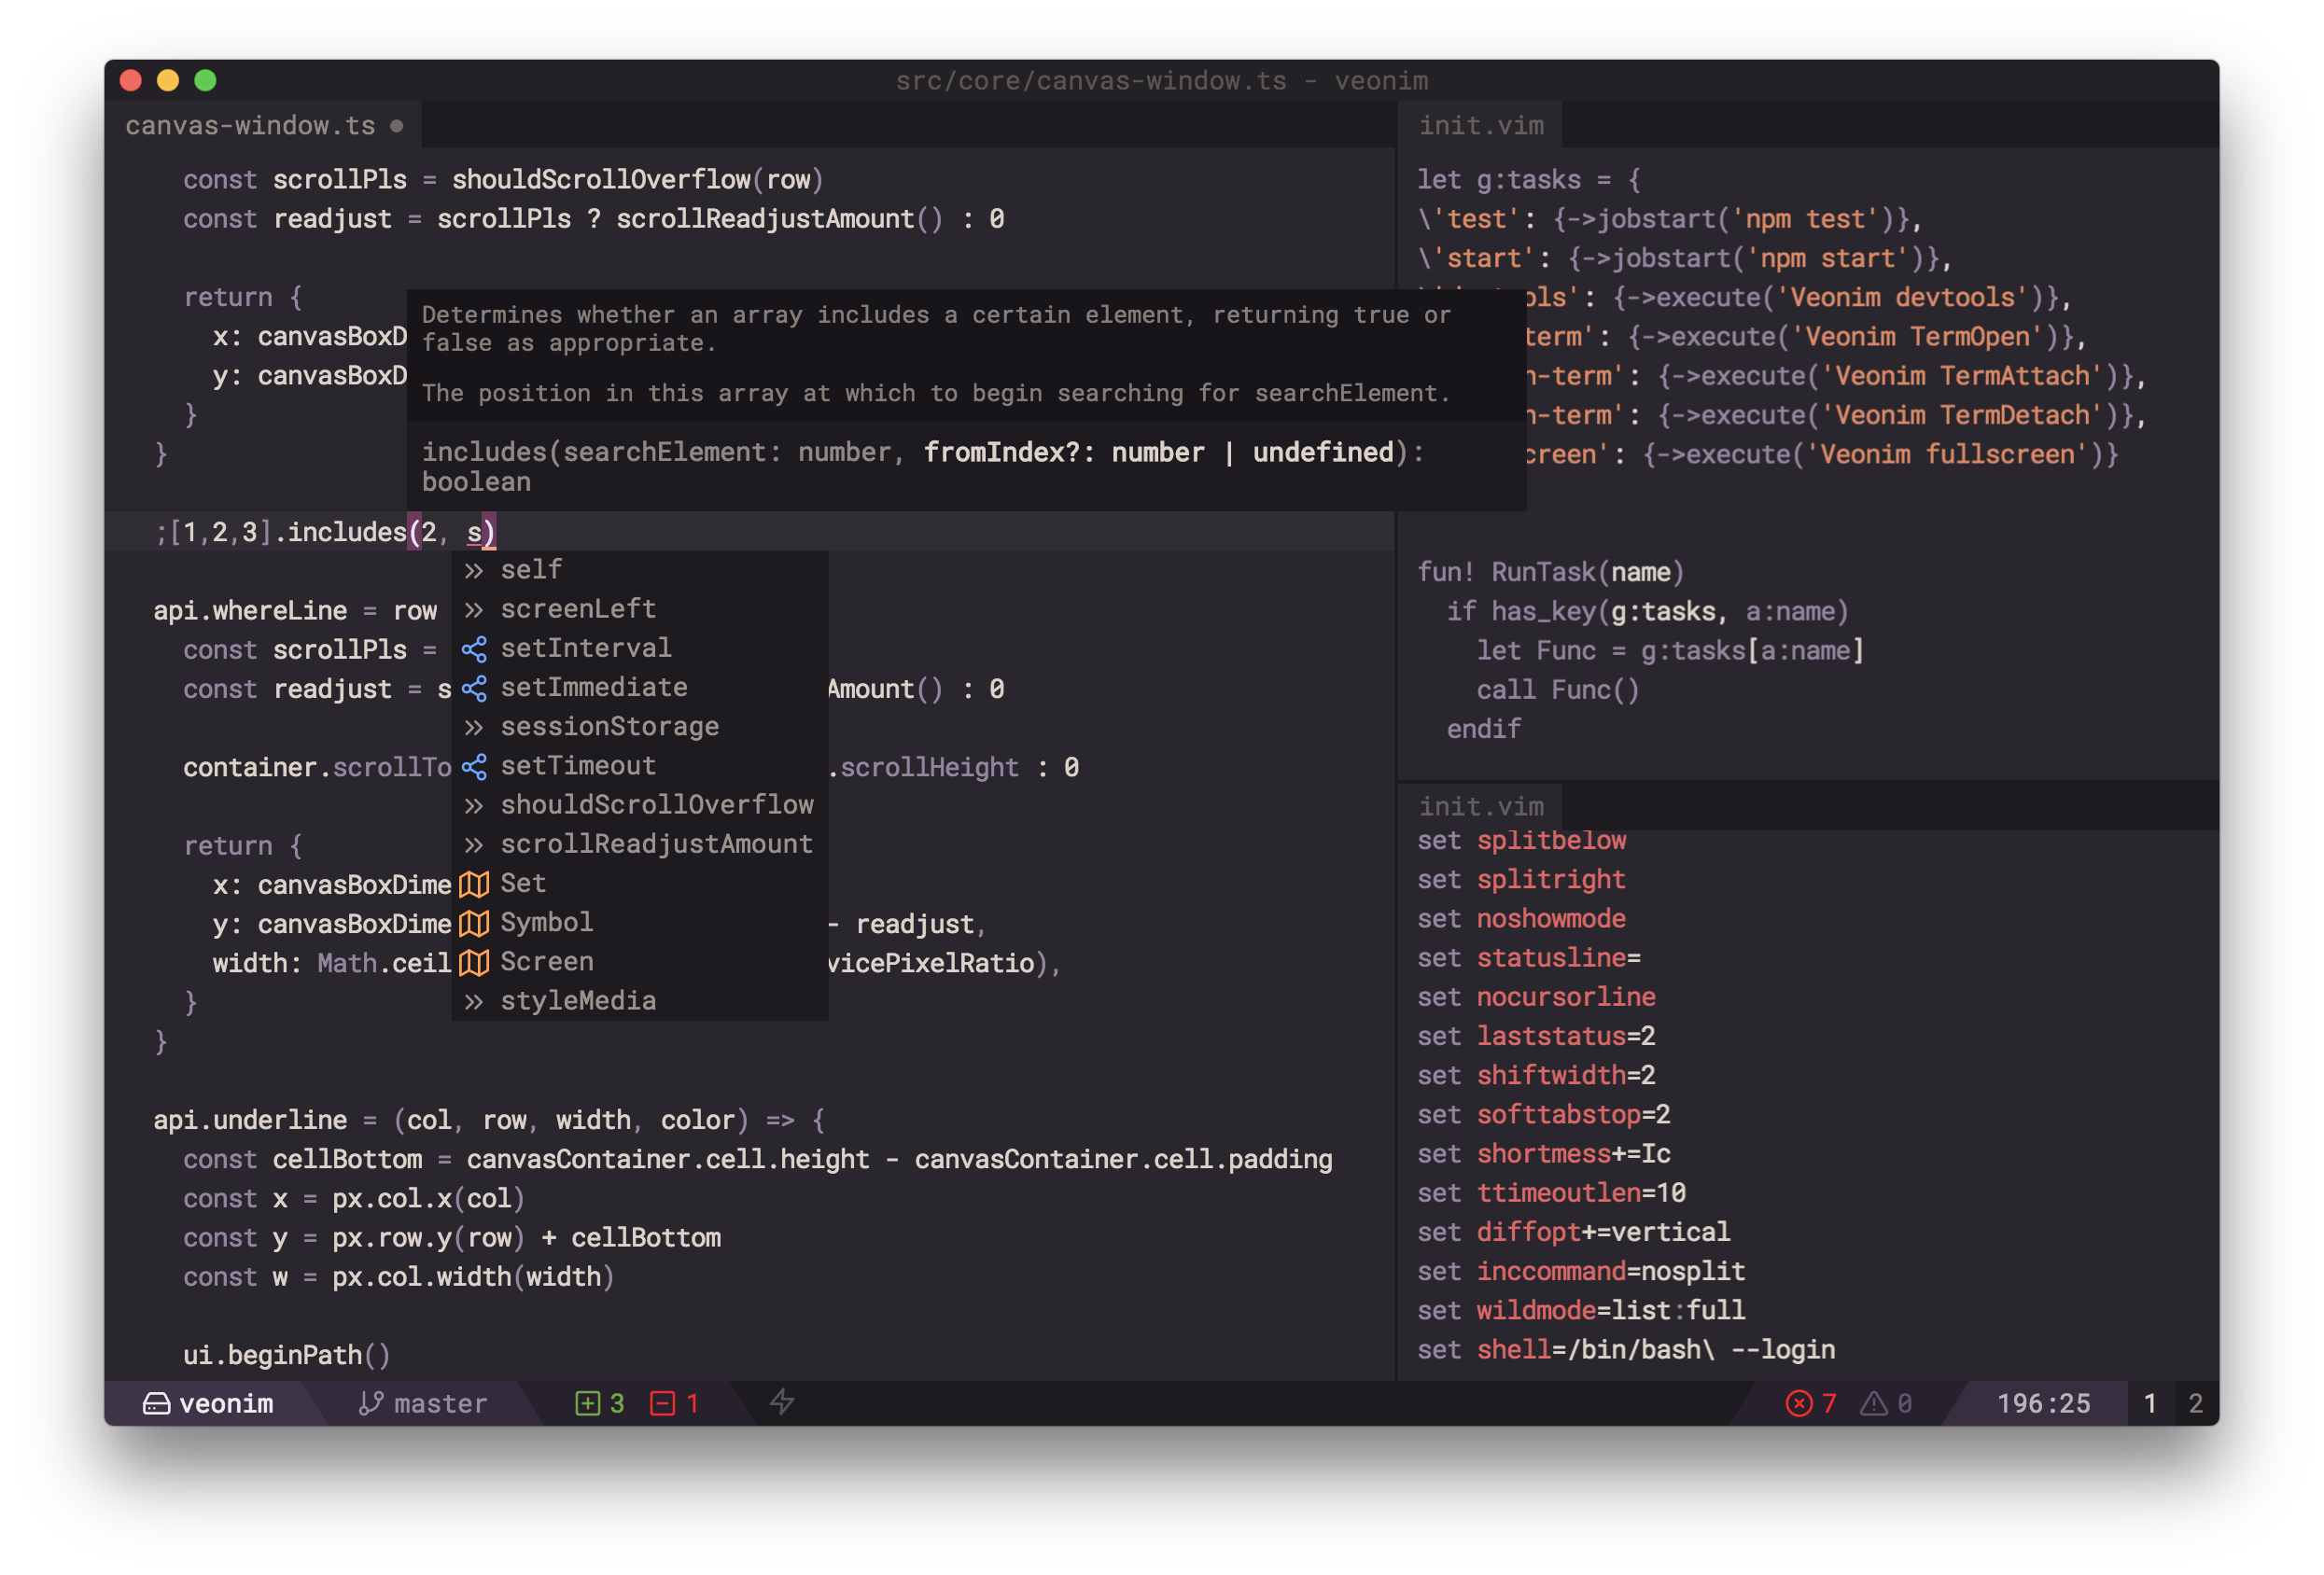This screenshot has width=2324, height=1575.
Task: Click the red git deletions icon
Action: pyautogui.click(x=662, y=1404)
